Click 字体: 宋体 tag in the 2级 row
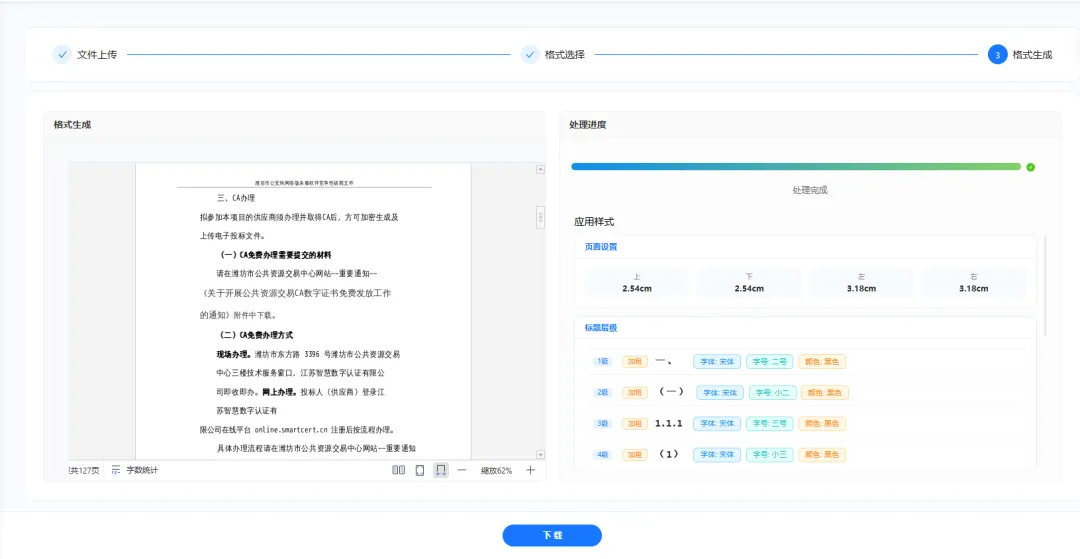 coord(720,392)
